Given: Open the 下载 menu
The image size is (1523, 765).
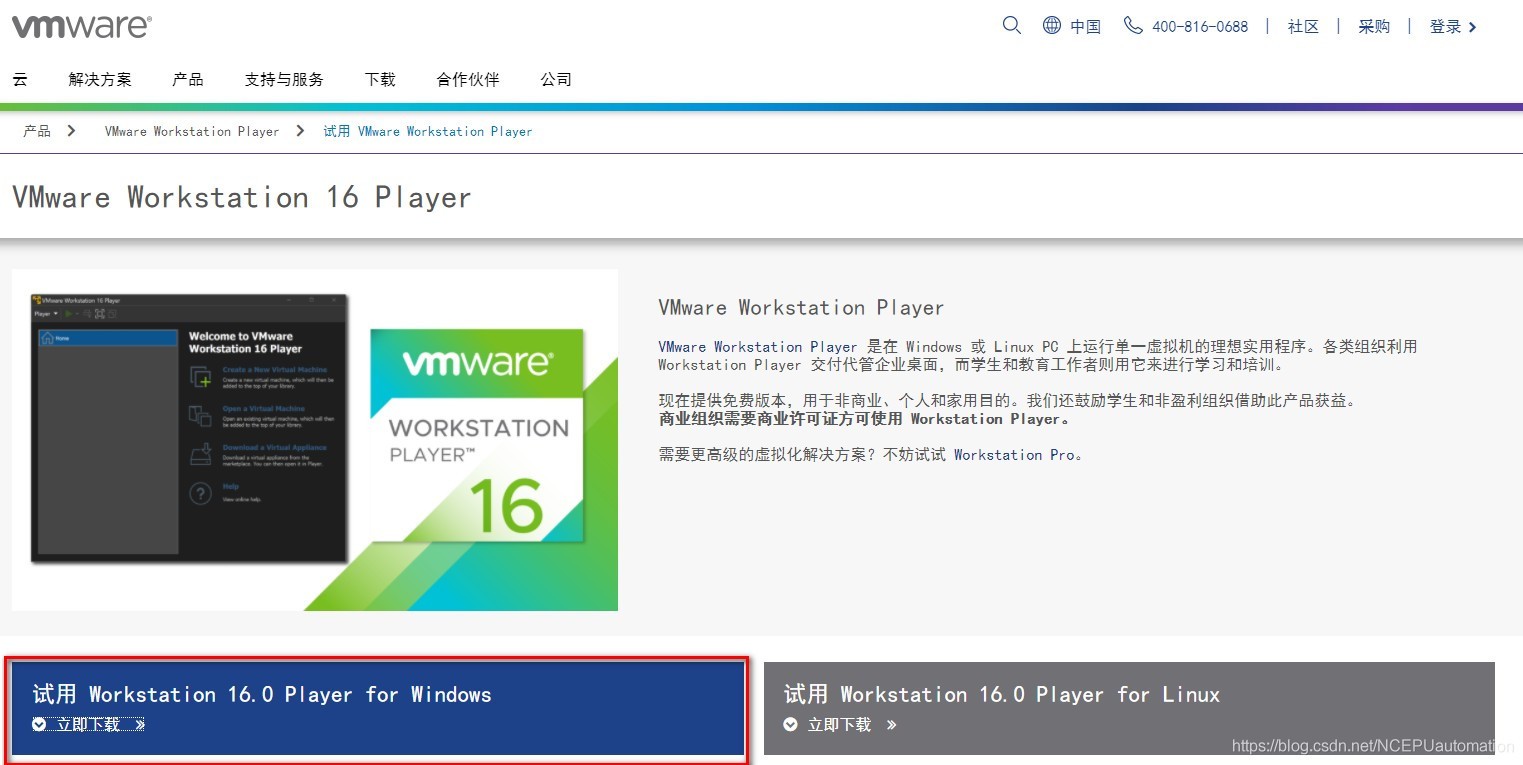Looking at the screenshot, I should [x=380, y=79].
